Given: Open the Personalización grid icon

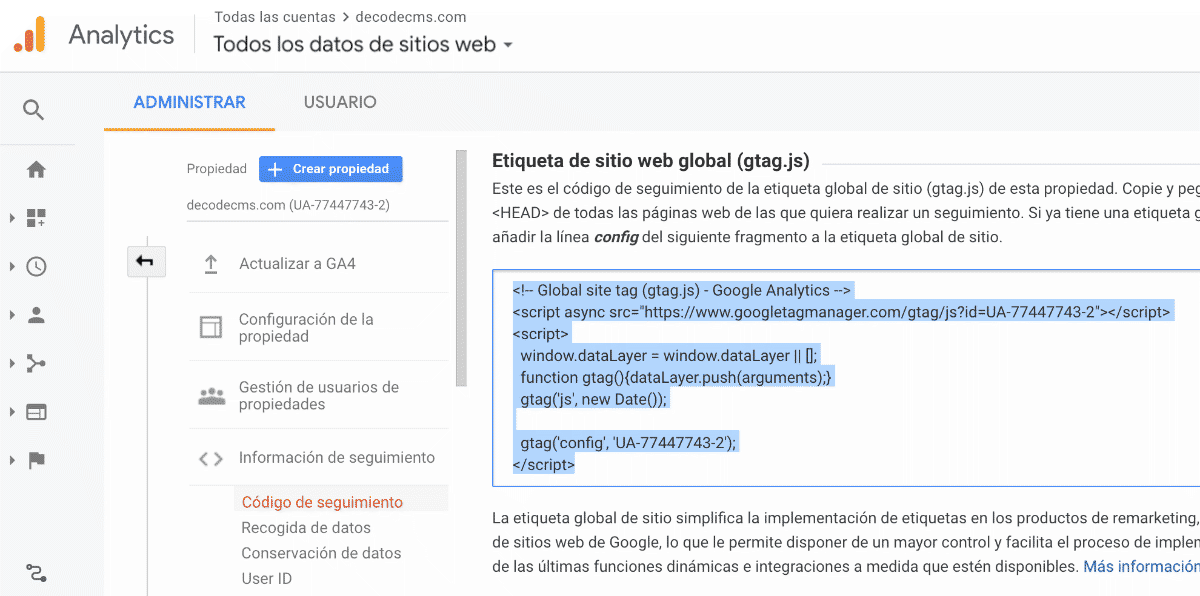Looking at the screenshot, I should tap(36, 218).
